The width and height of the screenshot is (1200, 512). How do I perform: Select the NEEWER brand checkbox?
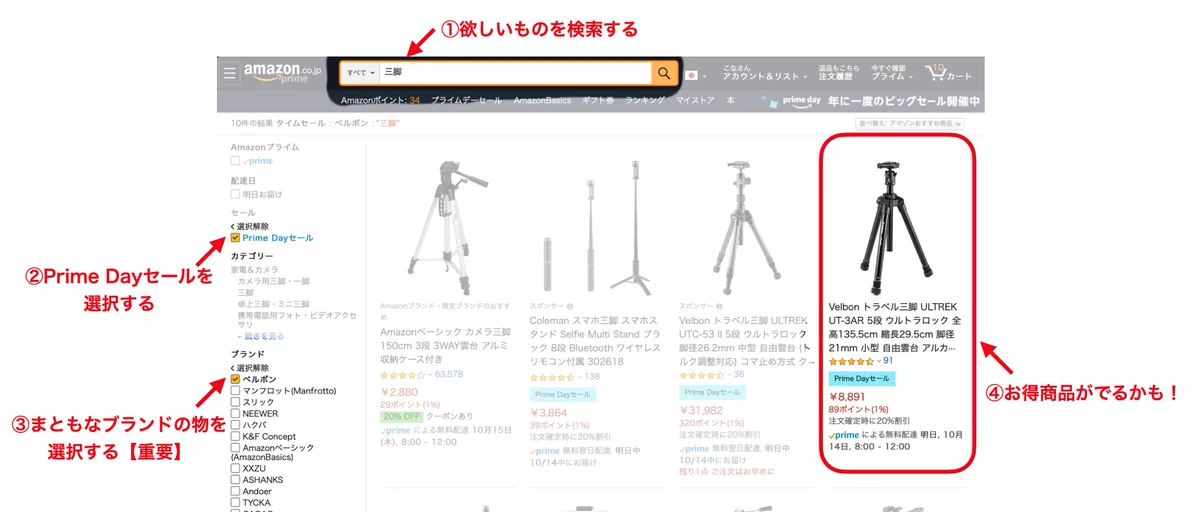coord(235,414)
